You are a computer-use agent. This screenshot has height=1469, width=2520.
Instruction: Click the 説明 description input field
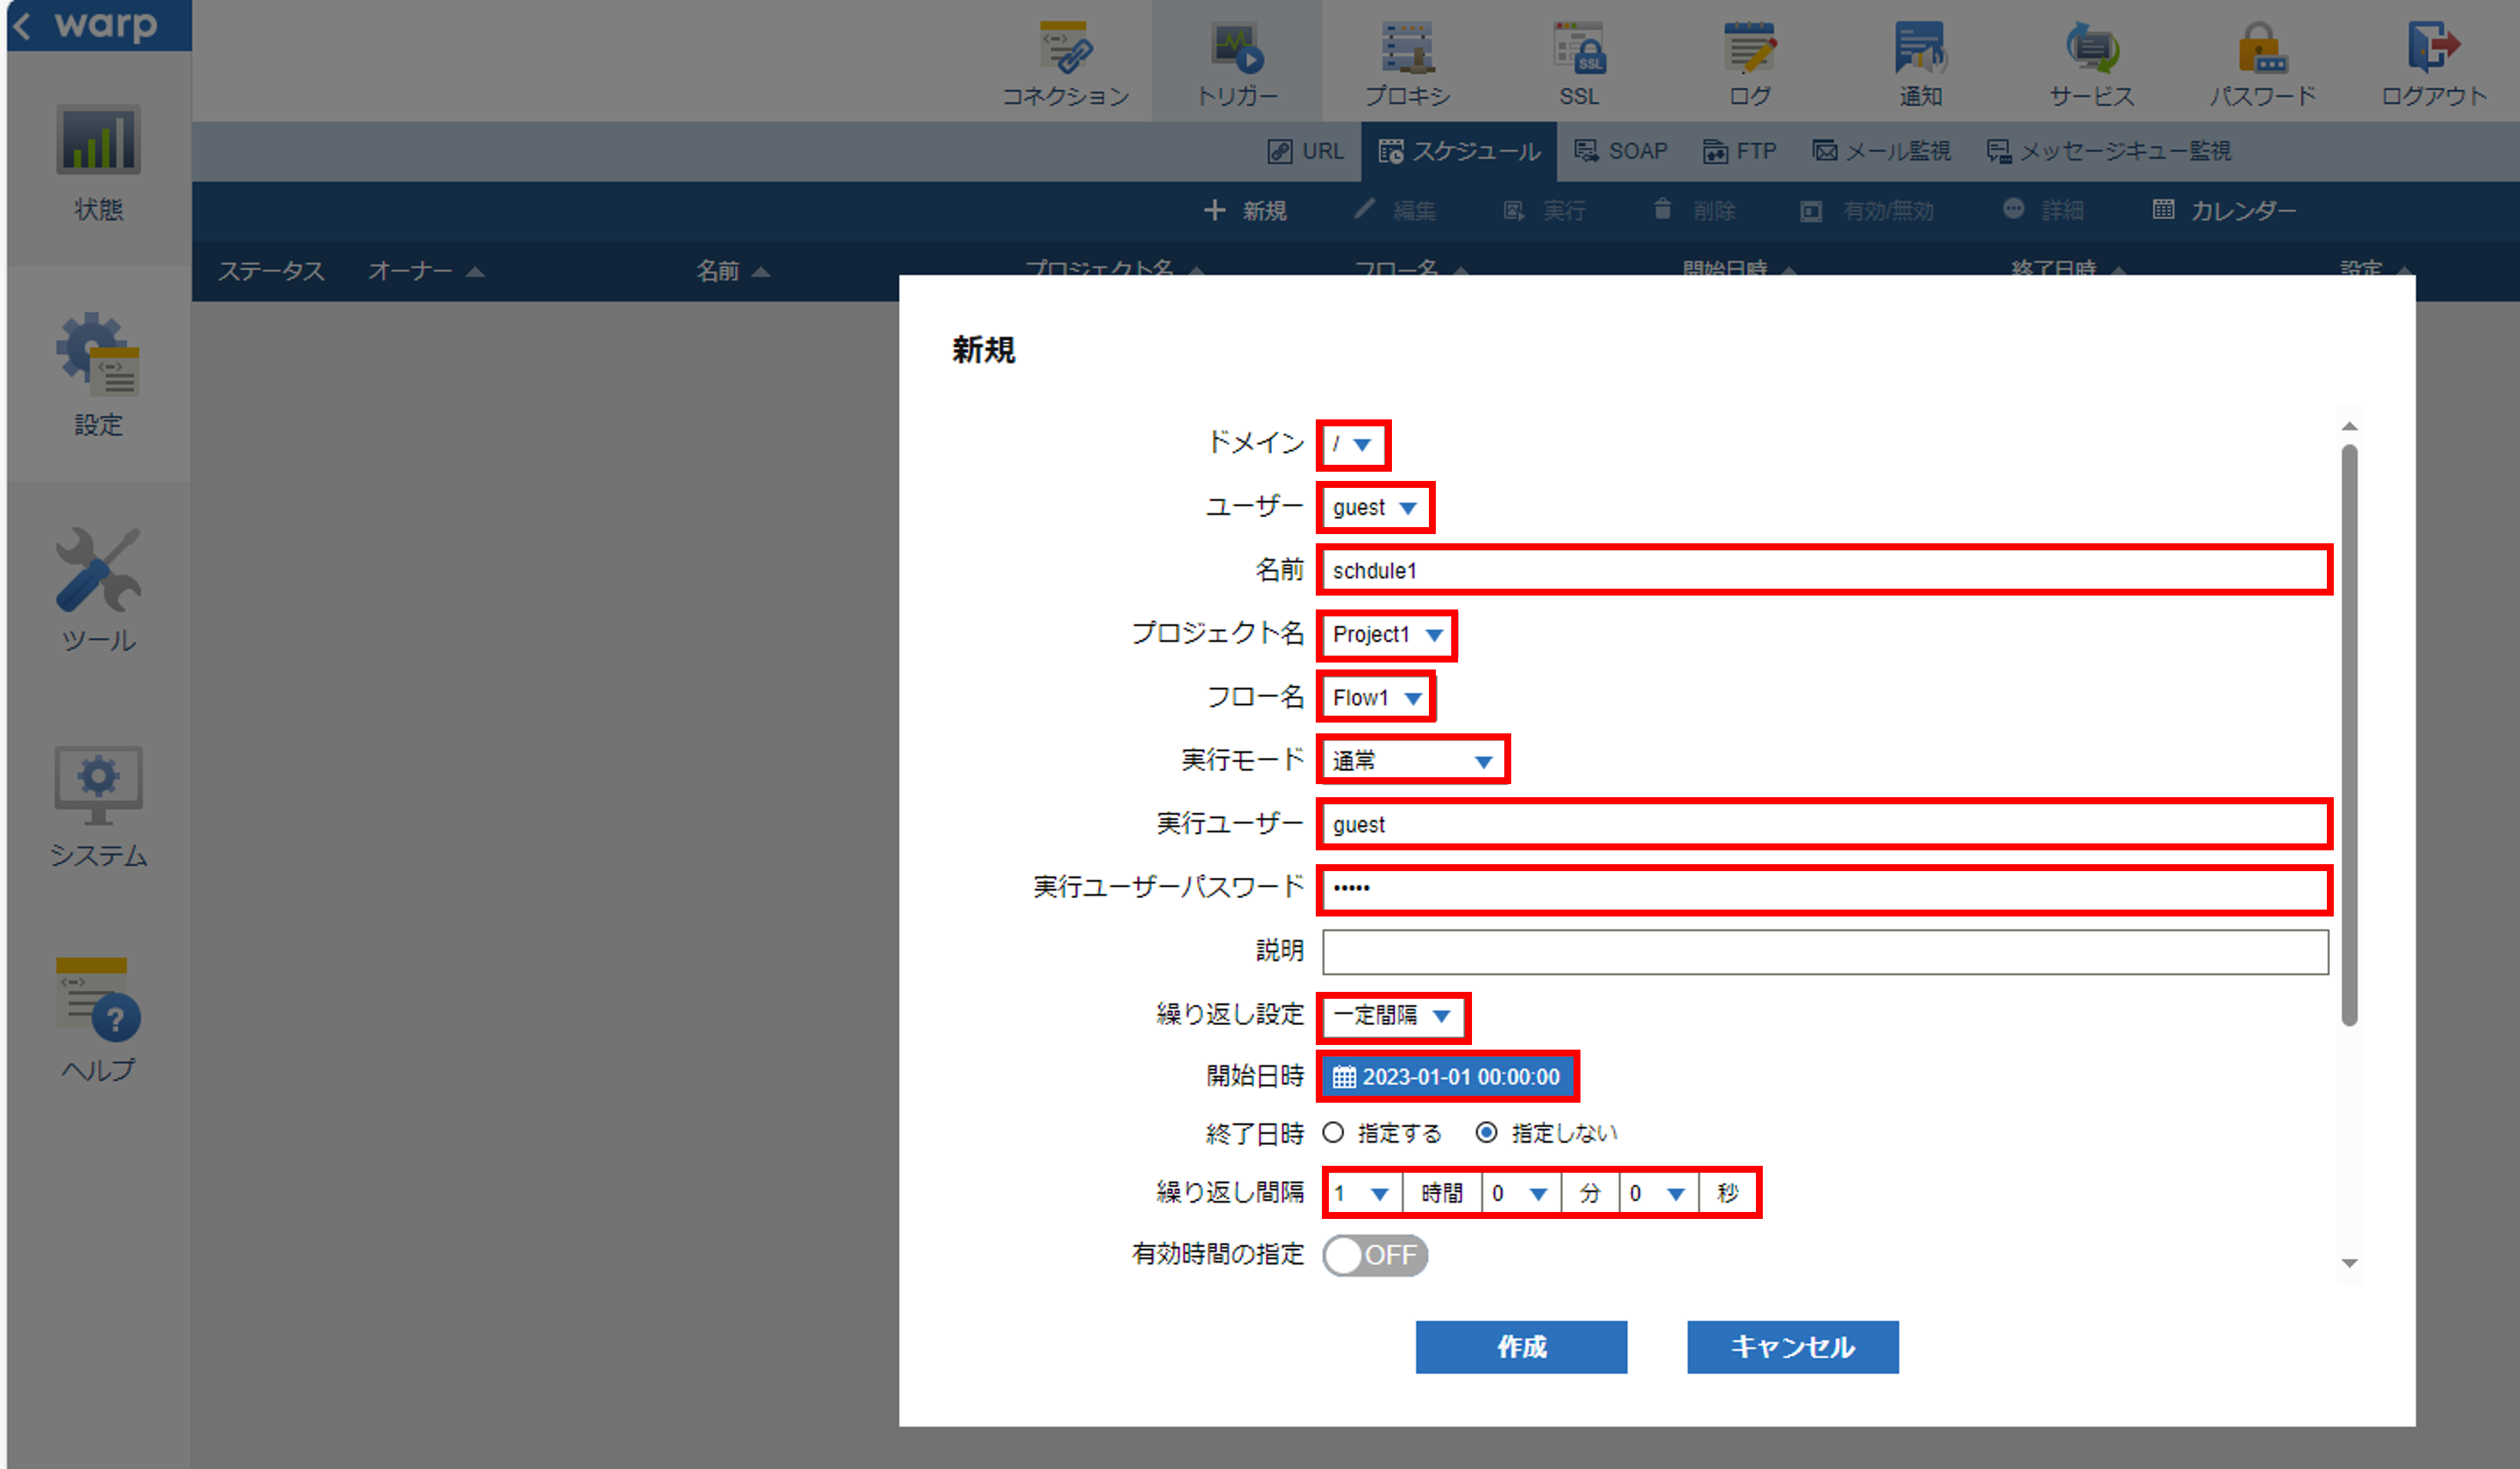click(x=1824, y=952)
